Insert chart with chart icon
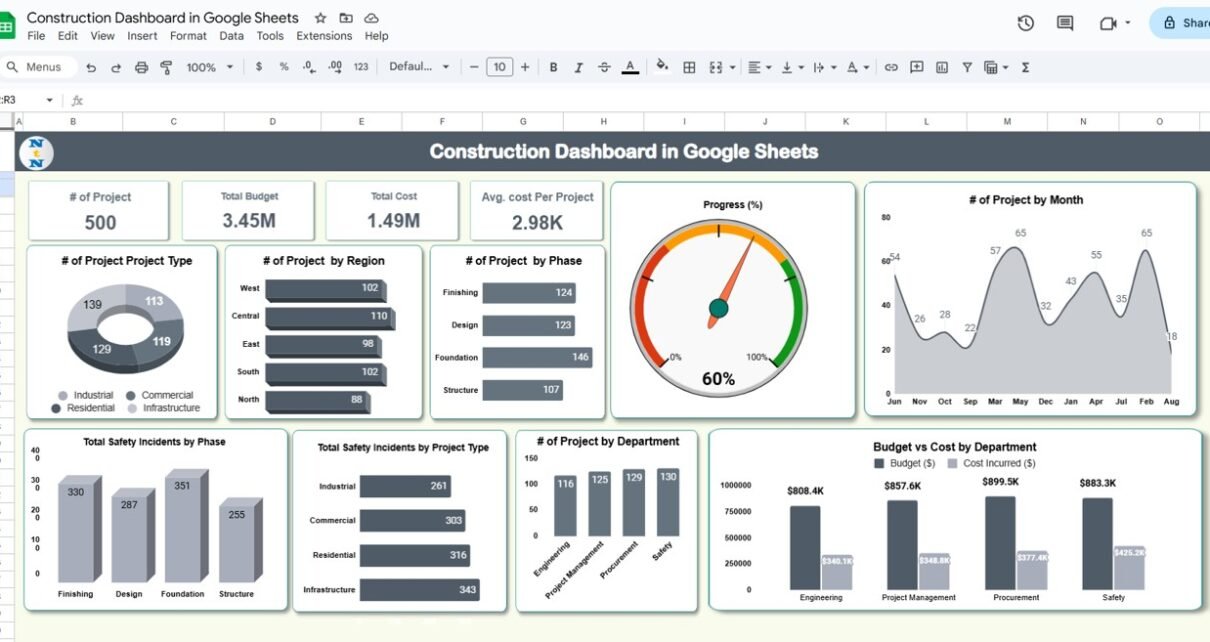 tap(942, 67)
